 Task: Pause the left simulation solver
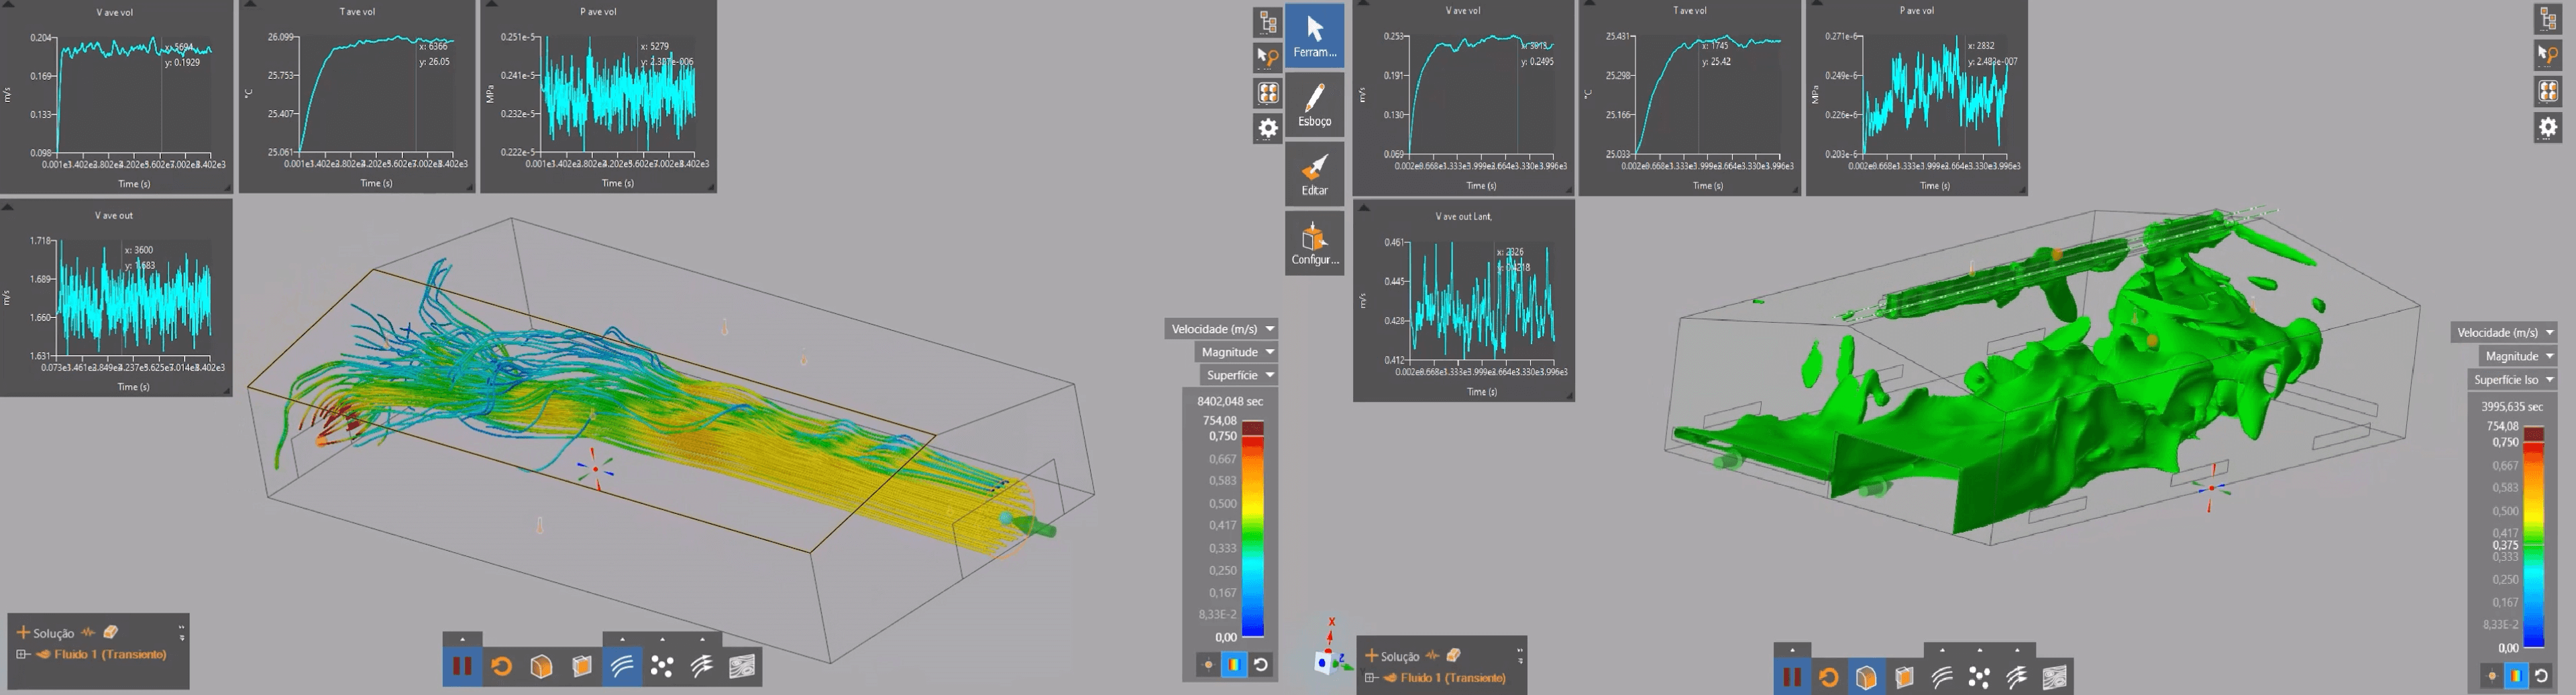462,666
